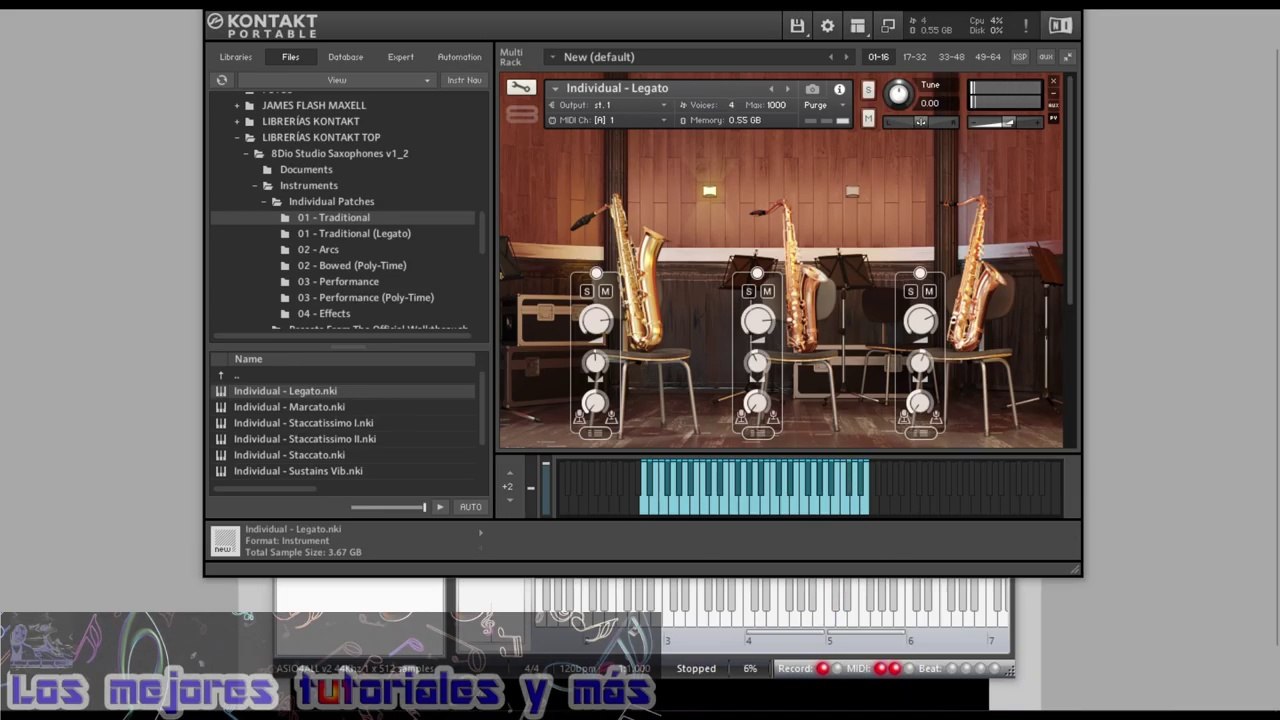Open the multi rack preset dropdown arrow
1280x720 pixels.
552,57
